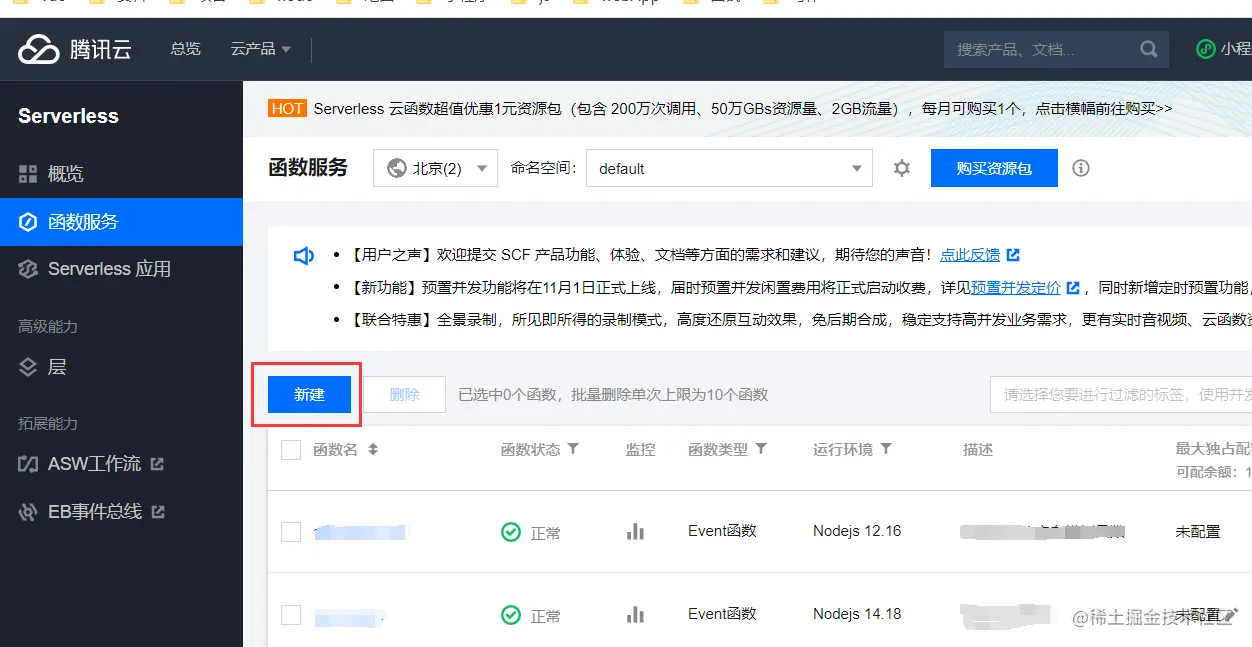This screenshot has width=1252, height=647.
Task: Click the announcement speaker icon
Action: pyautogui.click(x=304, y=256)
